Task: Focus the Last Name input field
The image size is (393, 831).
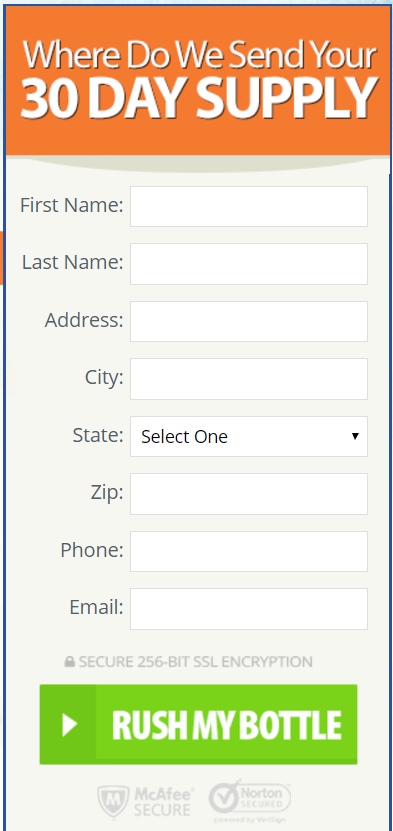Action: click(x=249, y=264)
